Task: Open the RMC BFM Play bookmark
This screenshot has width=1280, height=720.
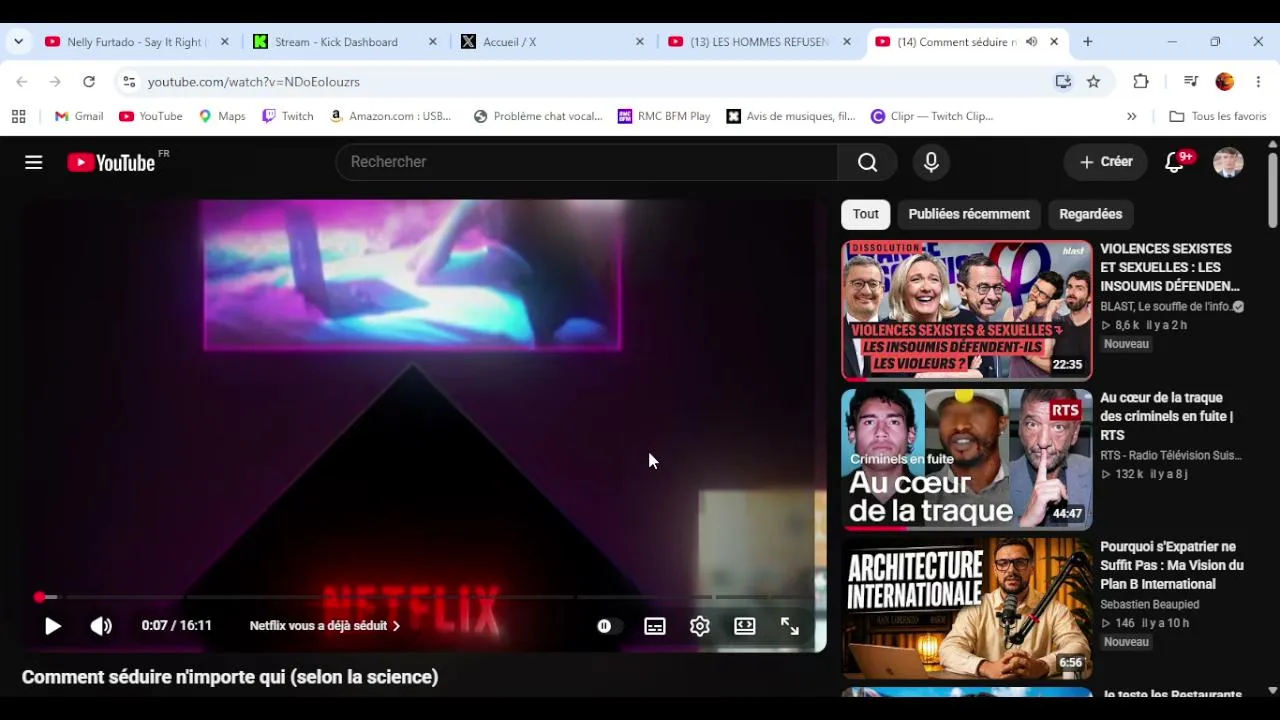Action: 664,116
